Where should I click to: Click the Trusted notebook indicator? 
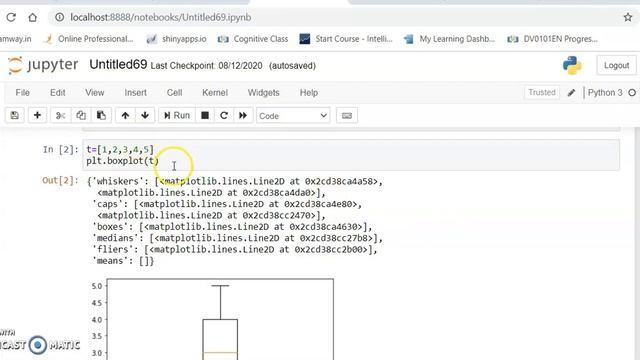(x=542, y=93)
